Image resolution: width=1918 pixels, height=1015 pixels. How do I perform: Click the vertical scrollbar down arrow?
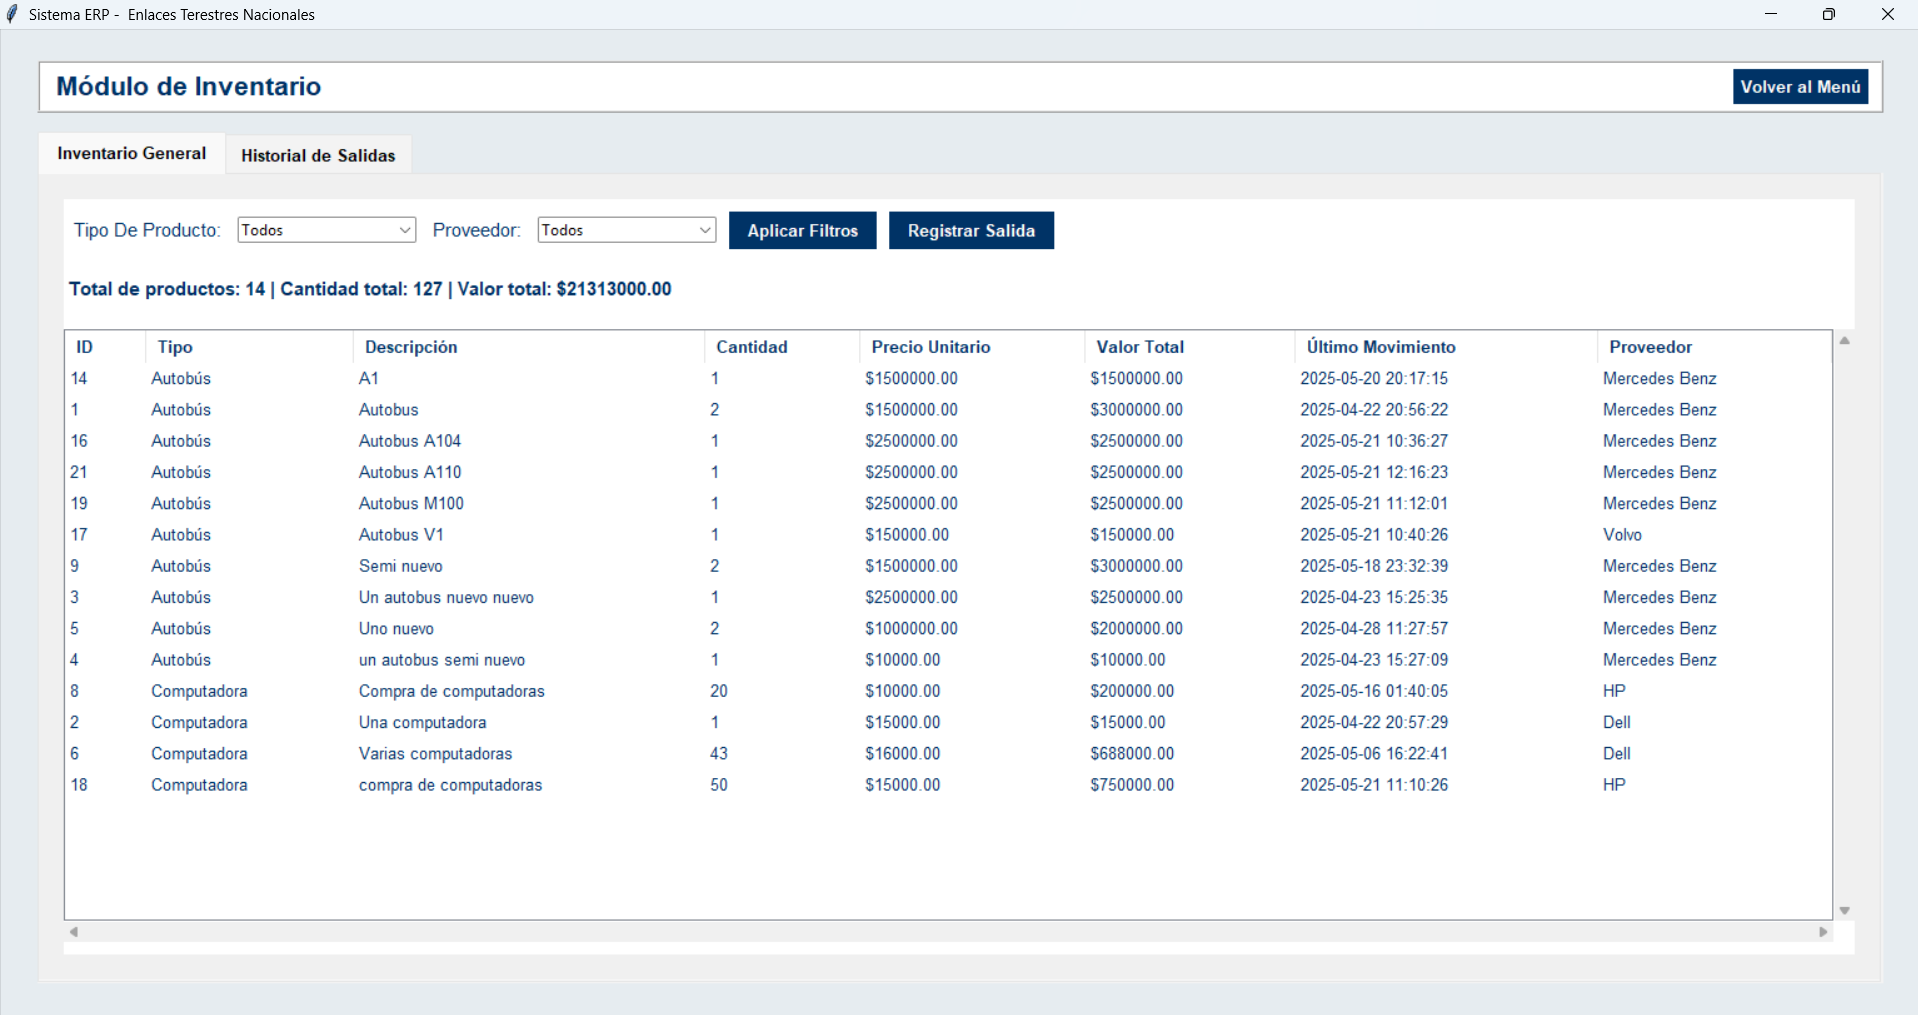click(x=1845, y=911)
